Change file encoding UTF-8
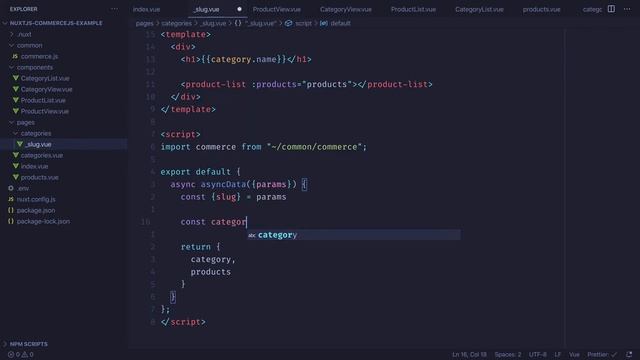This screenshot has width=640, height=360. point(538,355)
